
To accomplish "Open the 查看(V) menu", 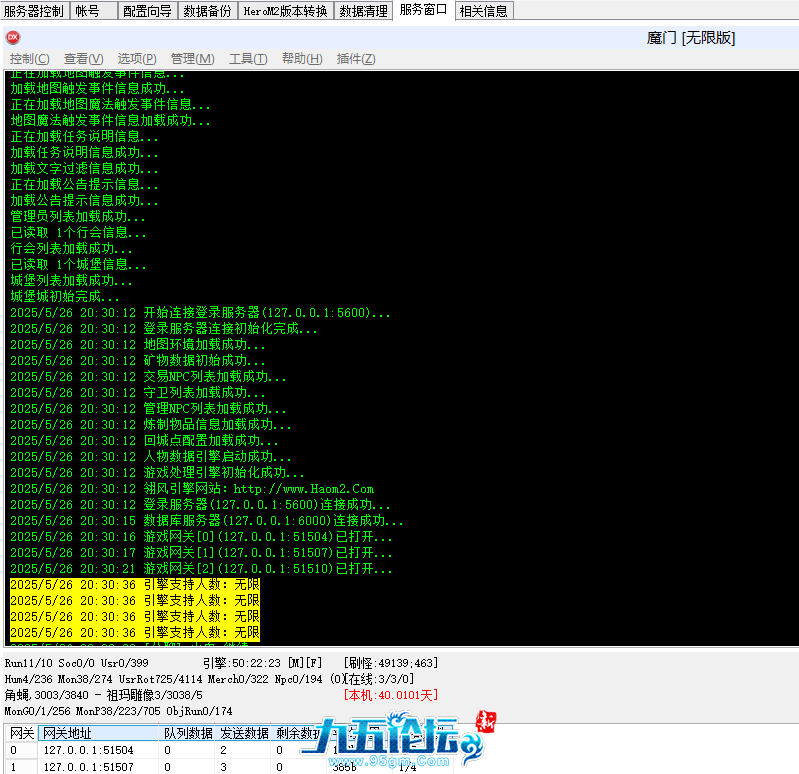I will pyautogui.click(x=84, y=59).
